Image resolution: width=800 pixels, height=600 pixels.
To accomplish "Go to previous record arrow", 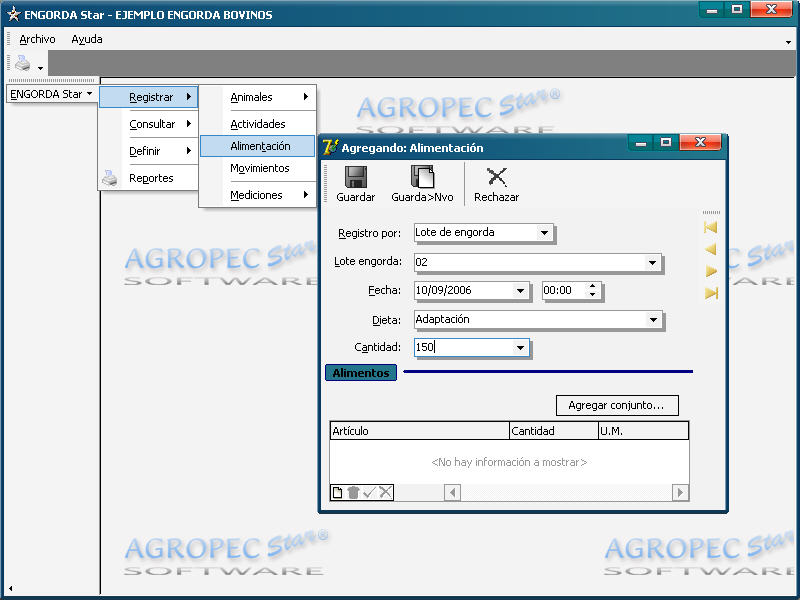I will [711, 249].
